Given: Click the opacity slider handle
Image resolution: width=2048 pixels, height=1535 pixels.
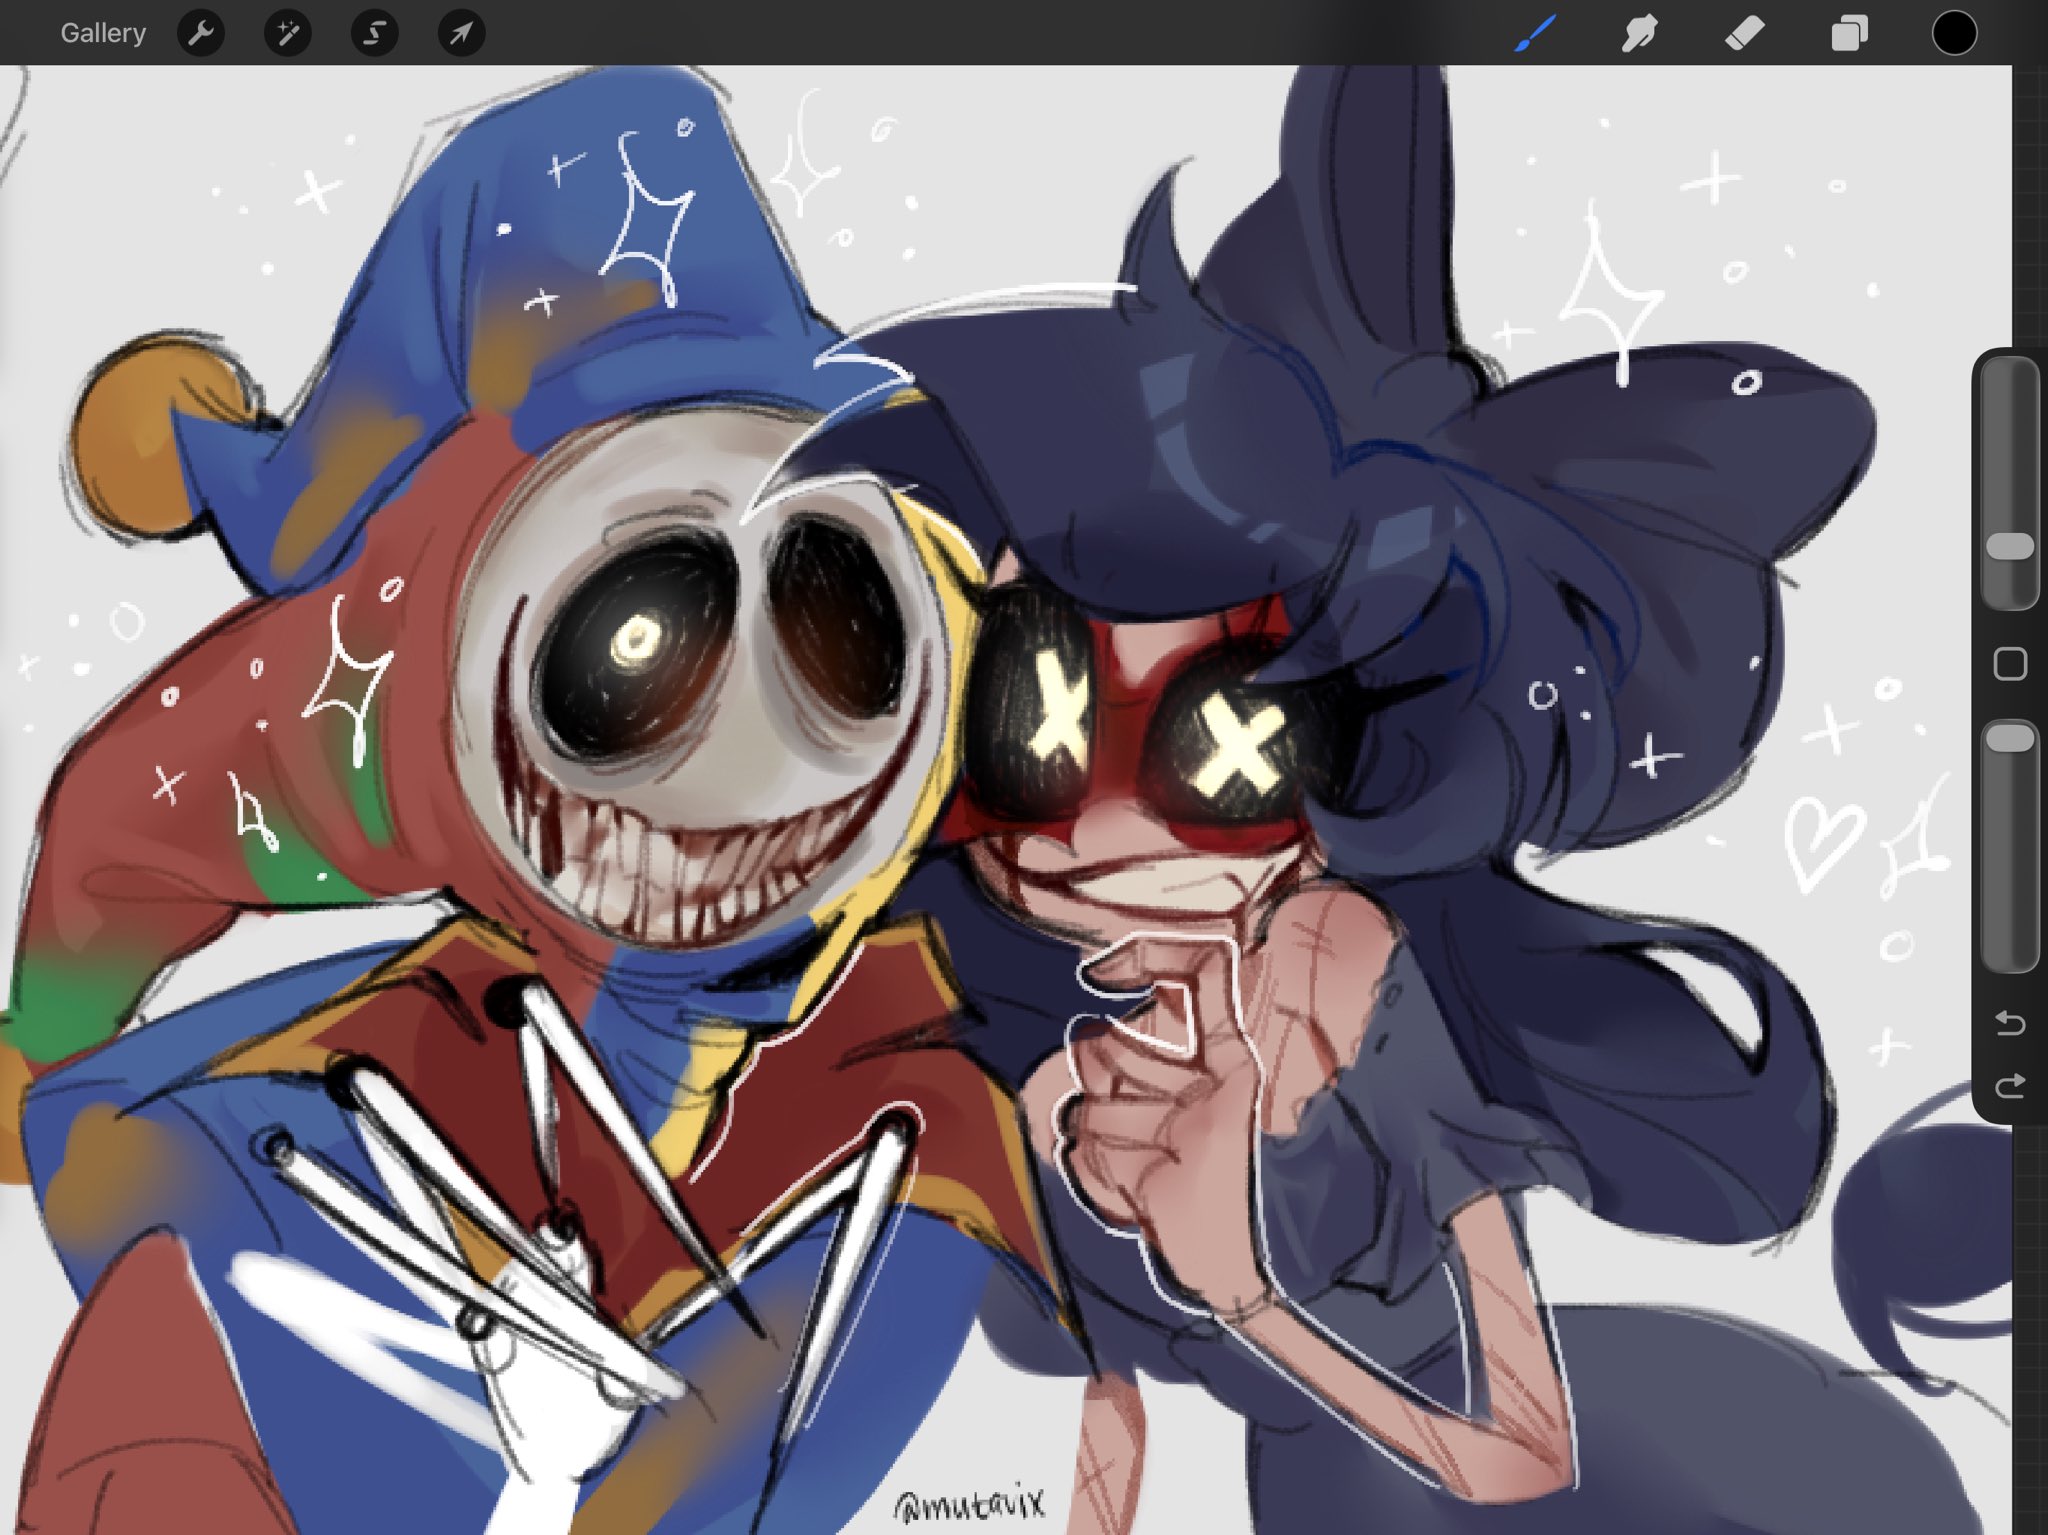Looking at the screenshot, I should (x=2009, y=738).
